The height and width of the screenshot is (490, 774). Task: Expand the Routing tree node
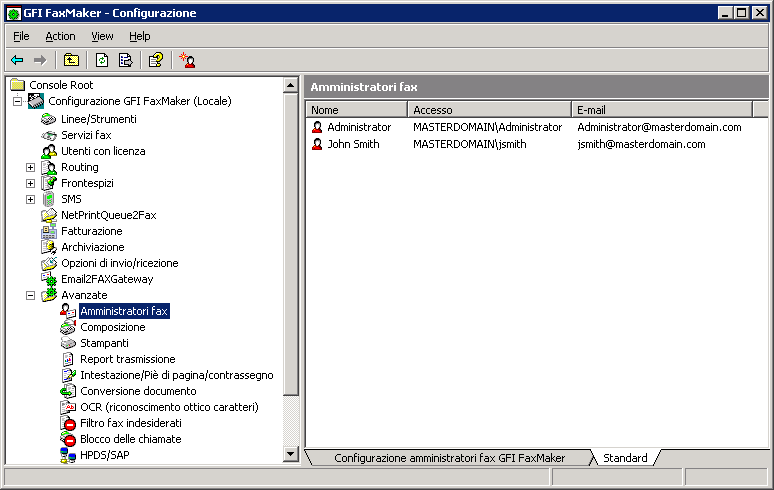31,167
